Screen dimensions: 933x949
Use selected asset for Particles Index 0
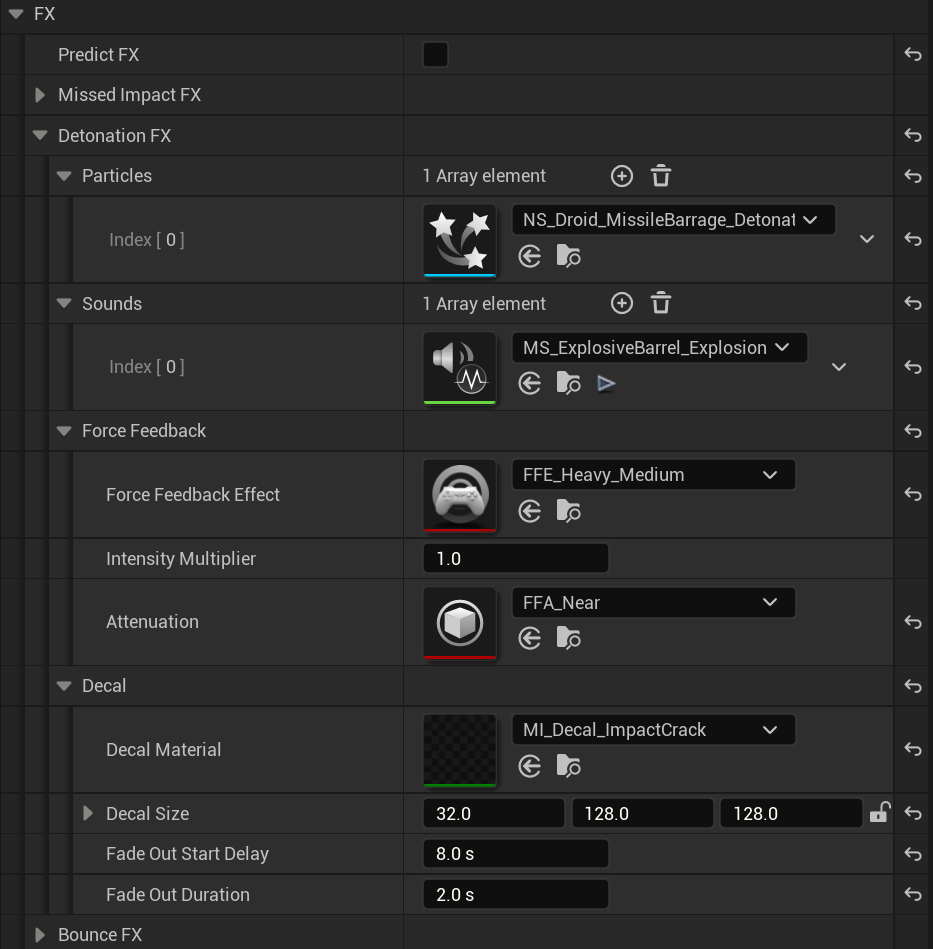click(529, 256)
